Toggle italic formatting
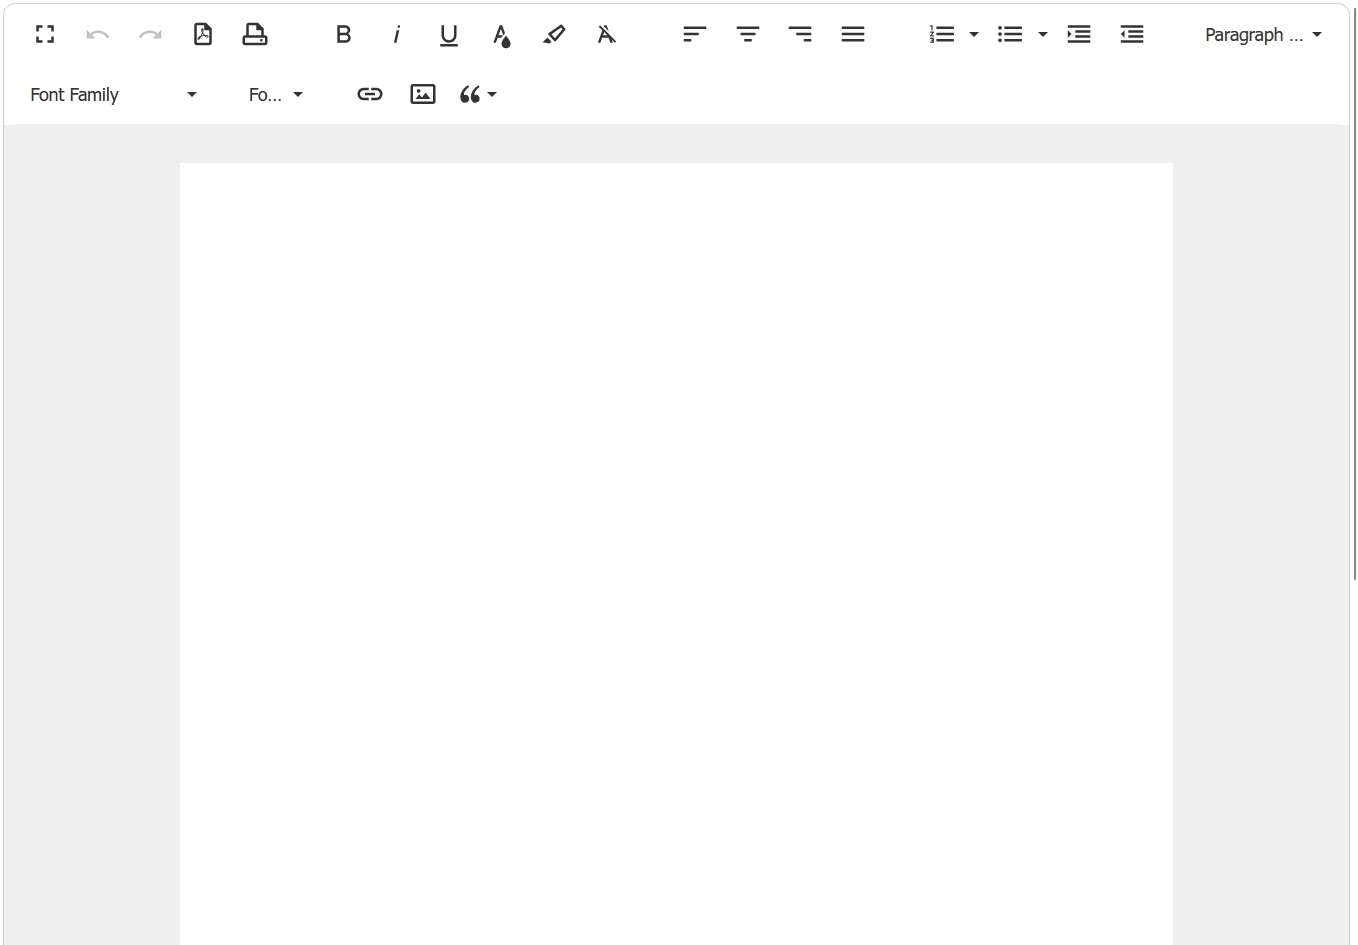 tap(396, 33)
